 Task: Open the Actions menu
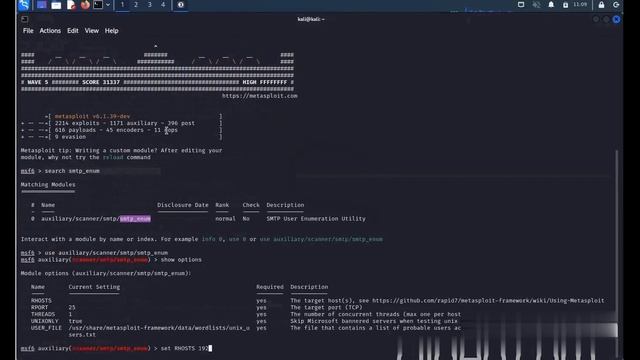point(50,31)
